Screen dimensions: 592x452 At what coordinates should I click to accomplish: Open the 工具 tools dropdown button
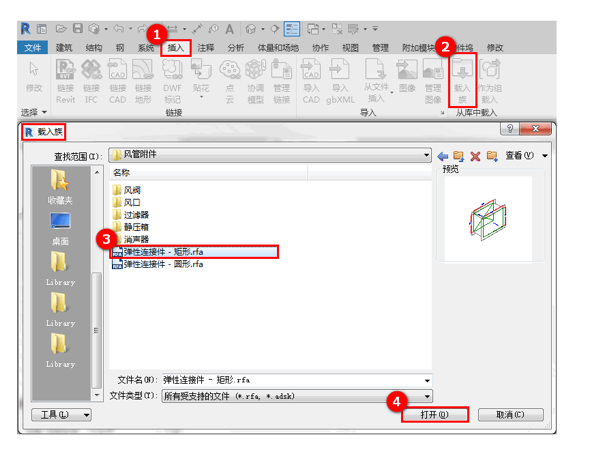click(61, 415)
